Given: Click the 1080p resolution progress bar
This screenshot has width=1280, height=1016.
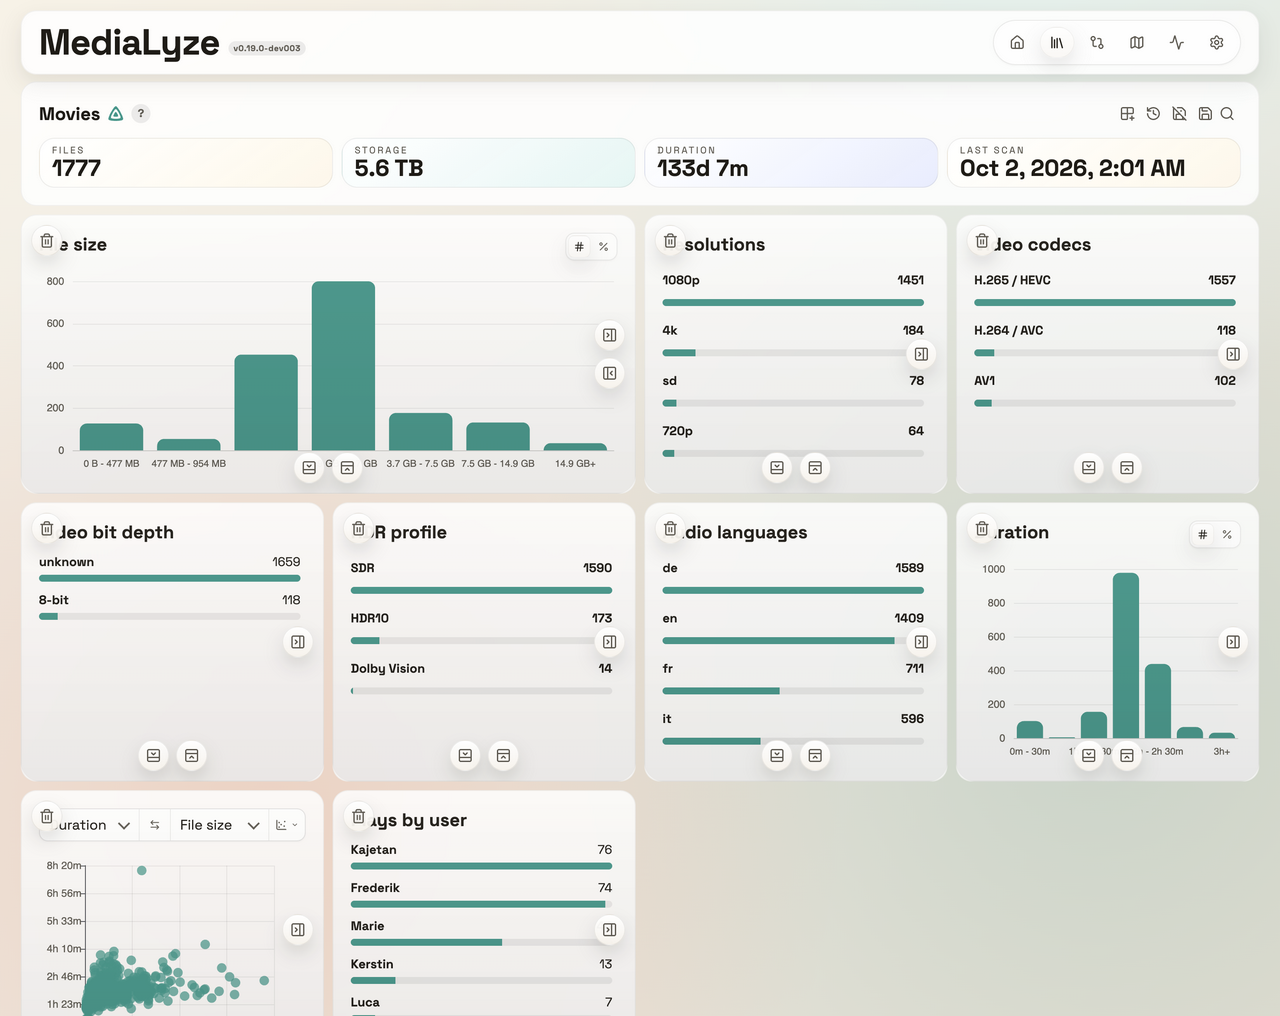Looking at the screenshot, I should (x=793, y=302).
